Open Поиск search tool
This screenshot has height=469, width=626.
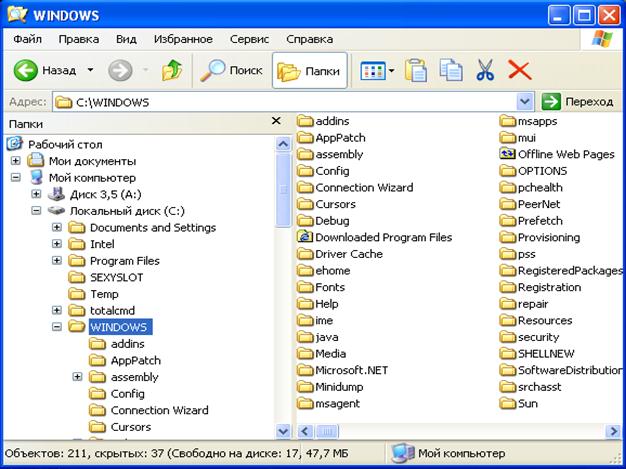click(232, 71)
